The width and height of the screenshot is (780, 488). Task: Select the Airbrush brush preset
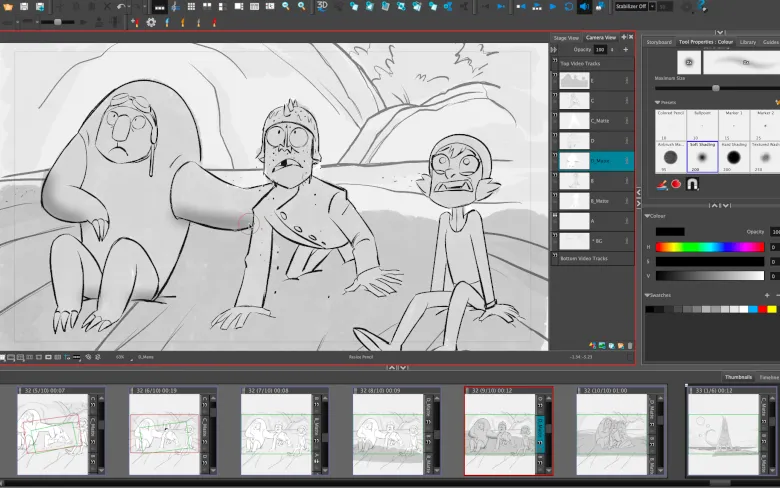click(671, 157)
